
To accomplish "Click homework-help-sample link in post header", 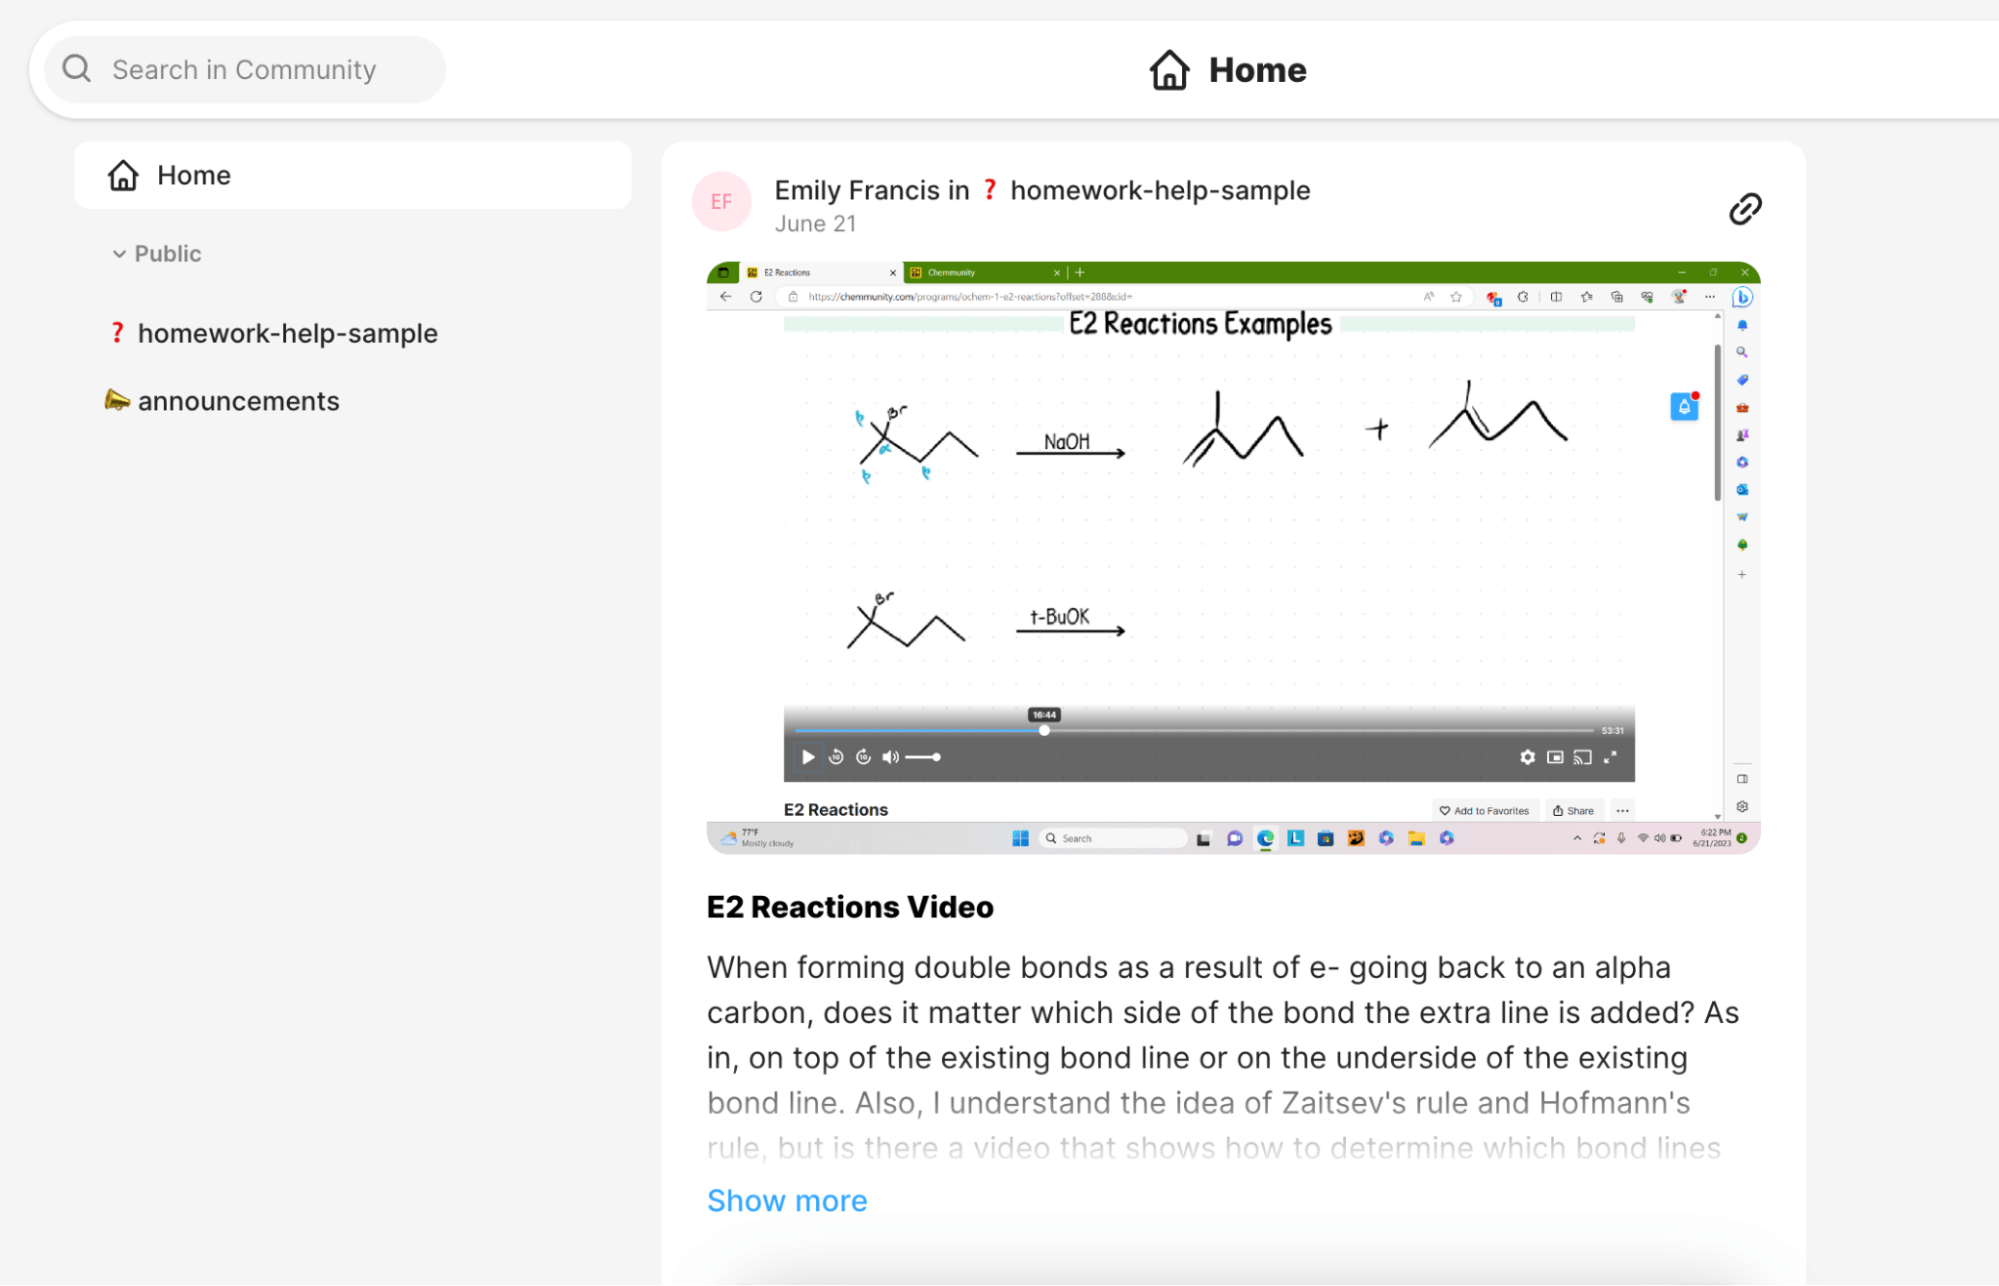I will (1159, 190).
